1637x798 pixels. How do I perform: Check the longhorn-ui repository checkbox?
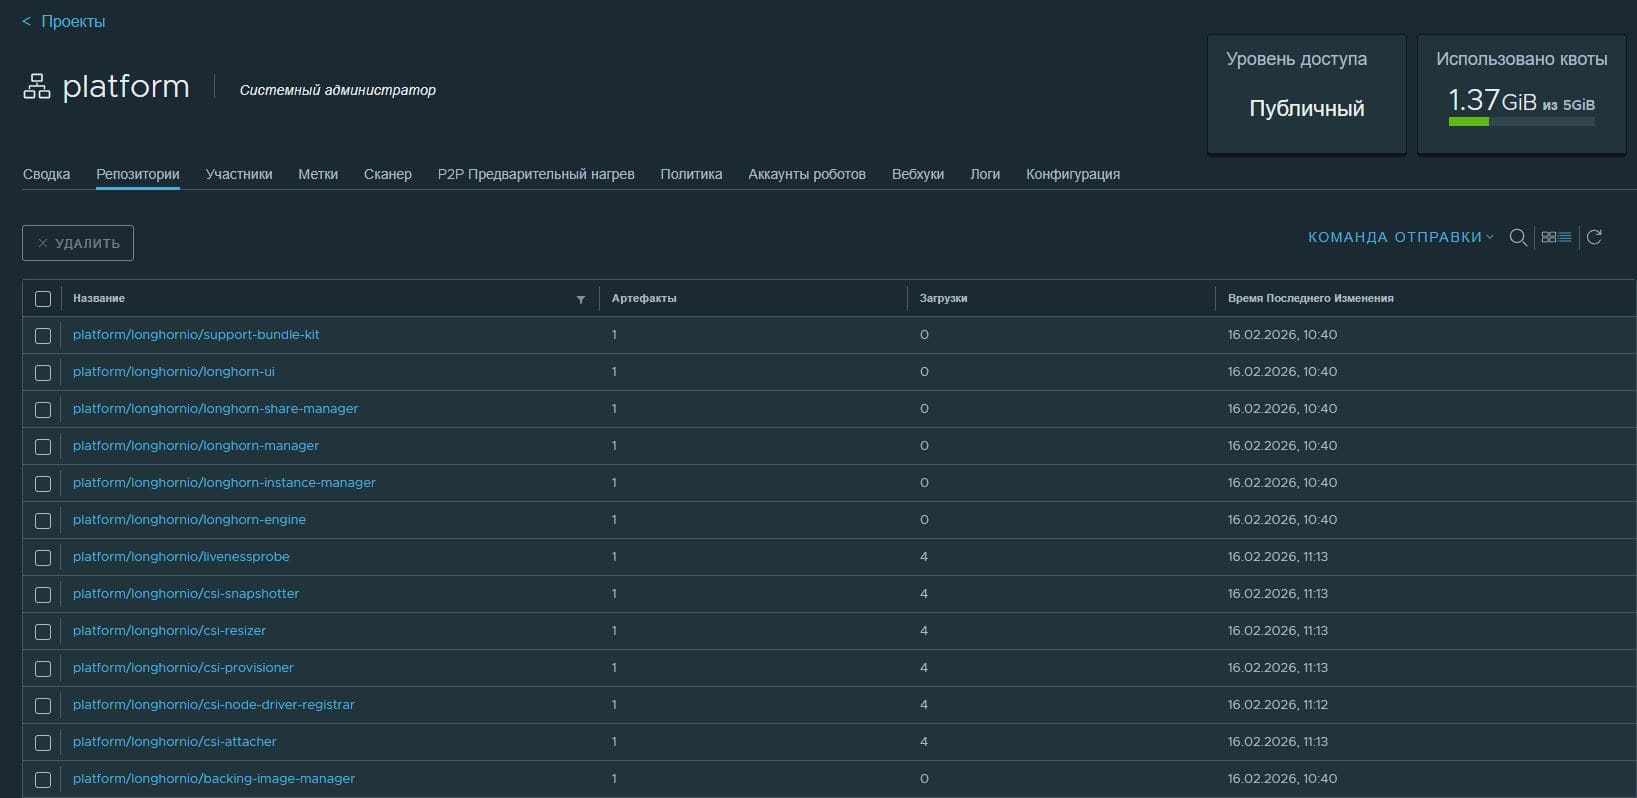tap(43, 372)
